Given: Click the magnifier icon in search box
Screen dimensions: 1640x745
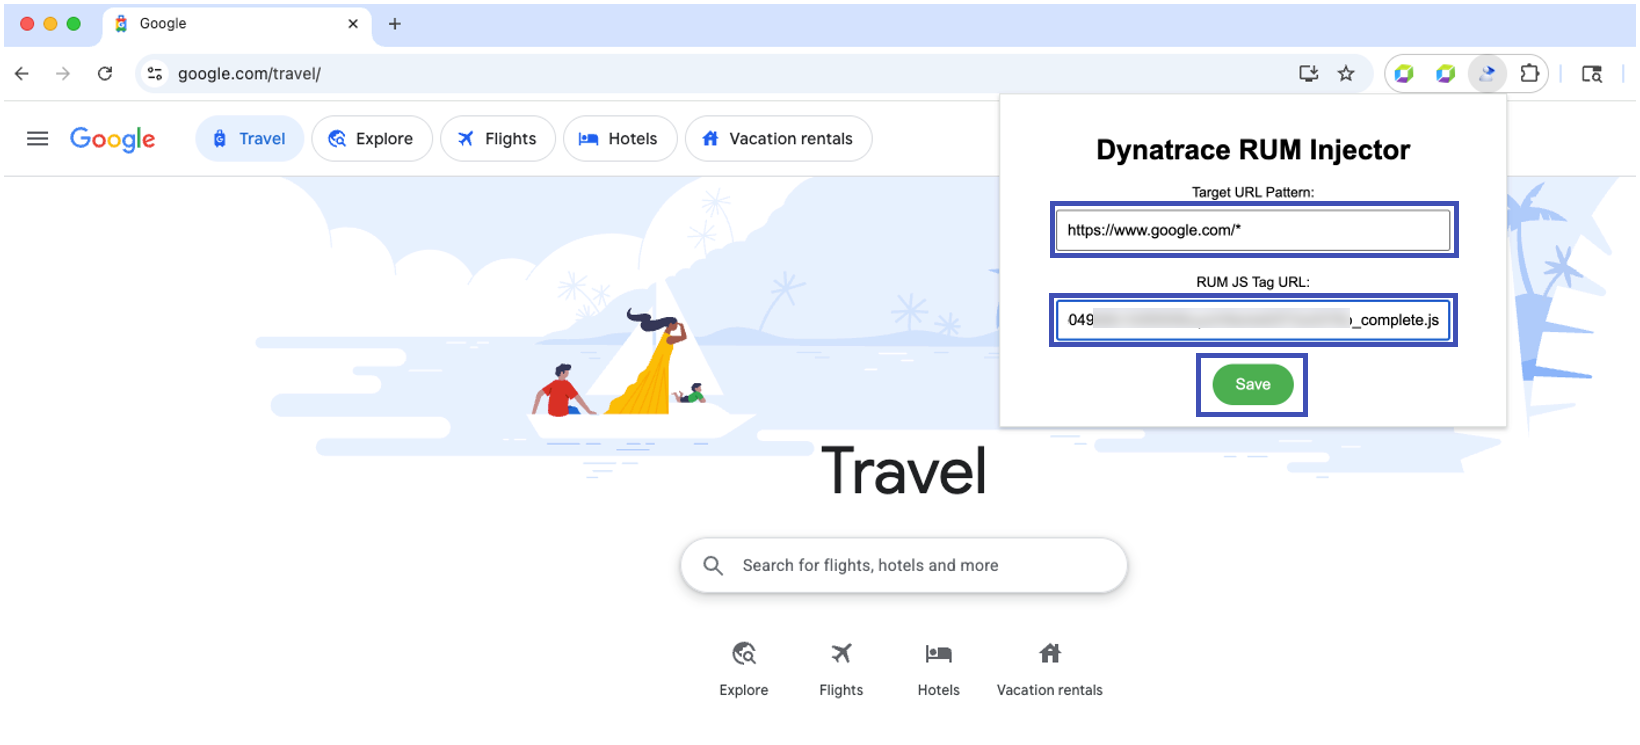Looking at the screenshot, I should (x=713, y=566).
